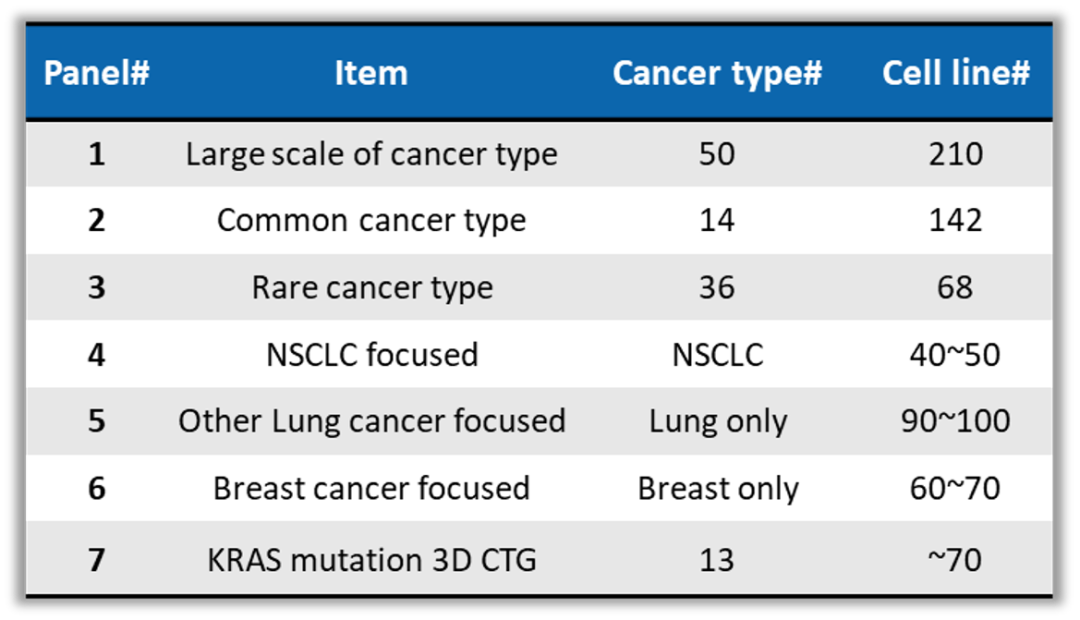The image size is (1080, 620).
Task: Click the '40~50' cell line value
Action: (x=955, y=354)
